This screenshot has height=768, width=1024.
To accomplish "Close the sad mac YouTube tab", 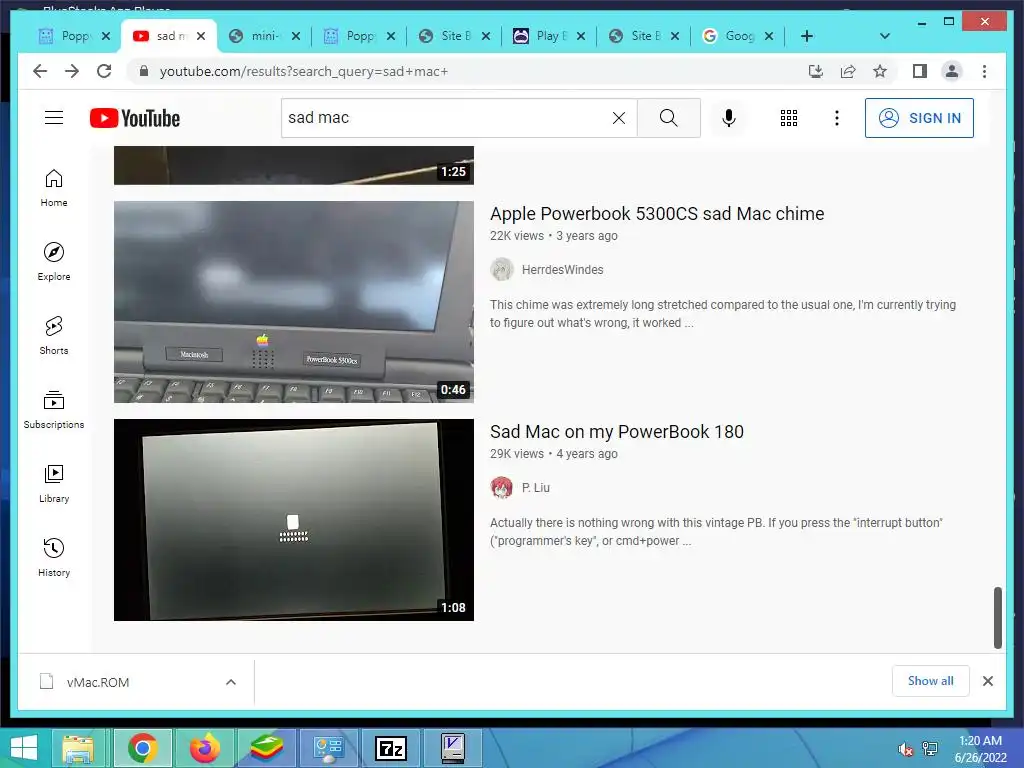I will pyautogui.click(x=201, y=36).
